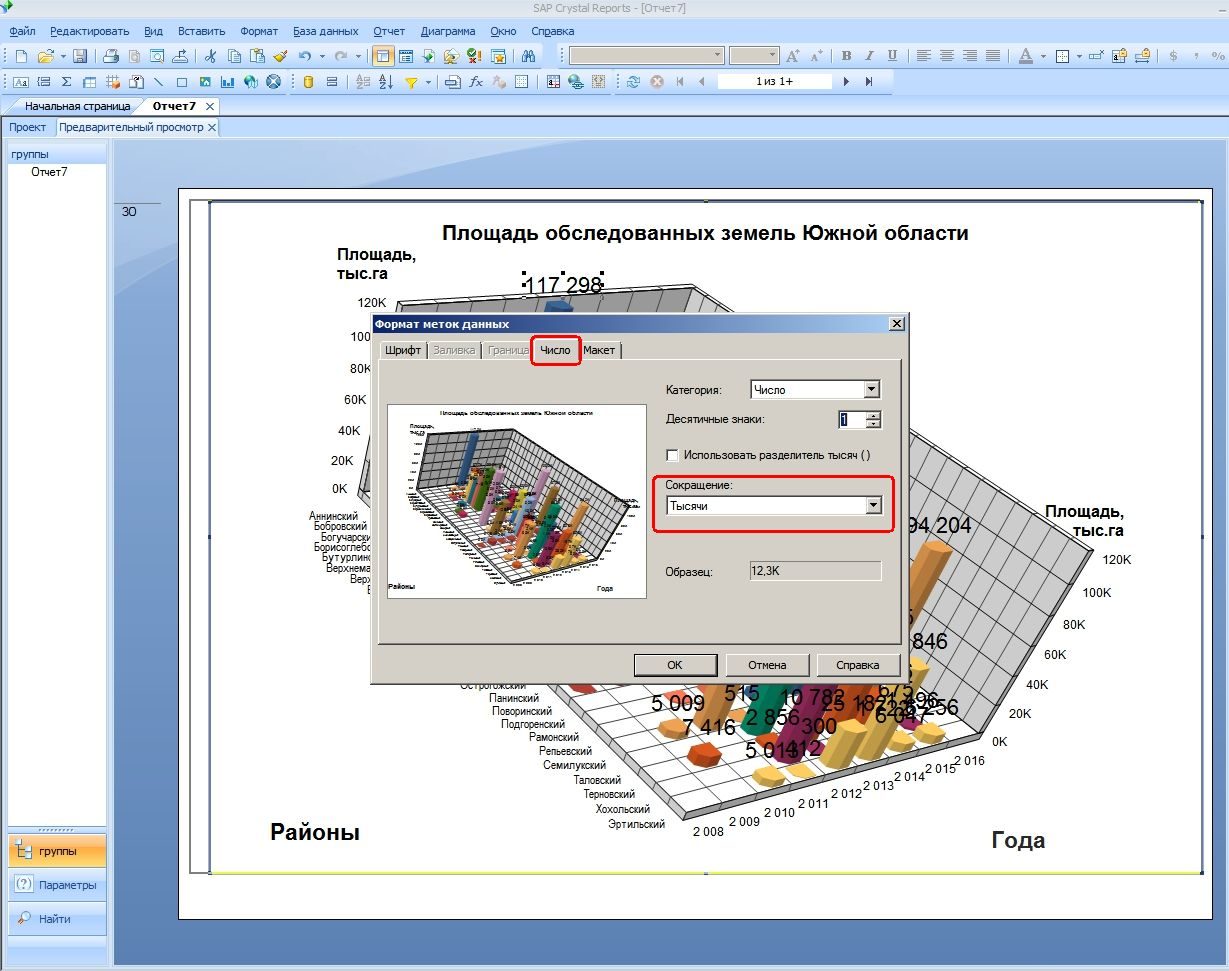The image size is (1229, 971).
Task: Click the font color icon
Action: point(1025,56)
